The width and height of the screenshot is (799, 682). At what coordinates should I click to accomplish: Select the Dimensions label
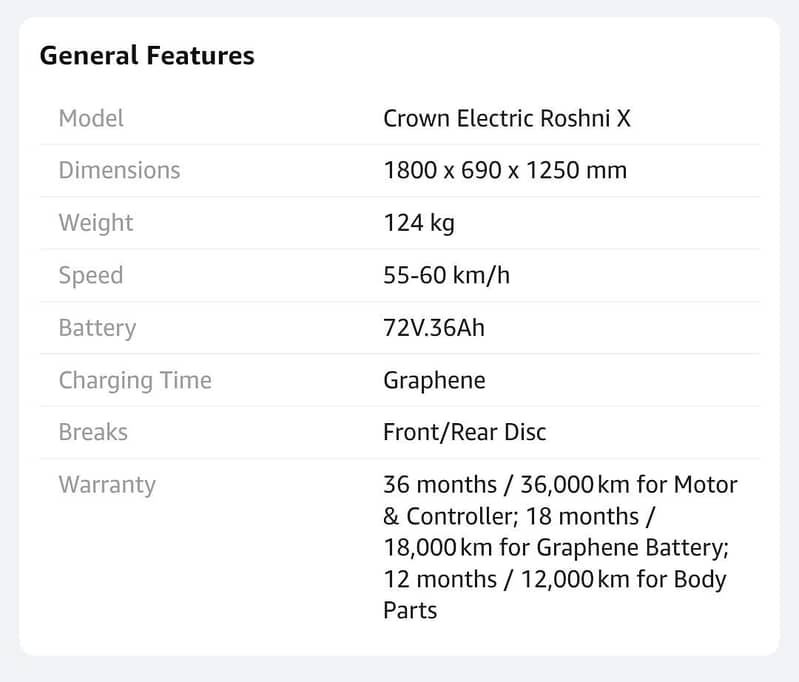119,170
